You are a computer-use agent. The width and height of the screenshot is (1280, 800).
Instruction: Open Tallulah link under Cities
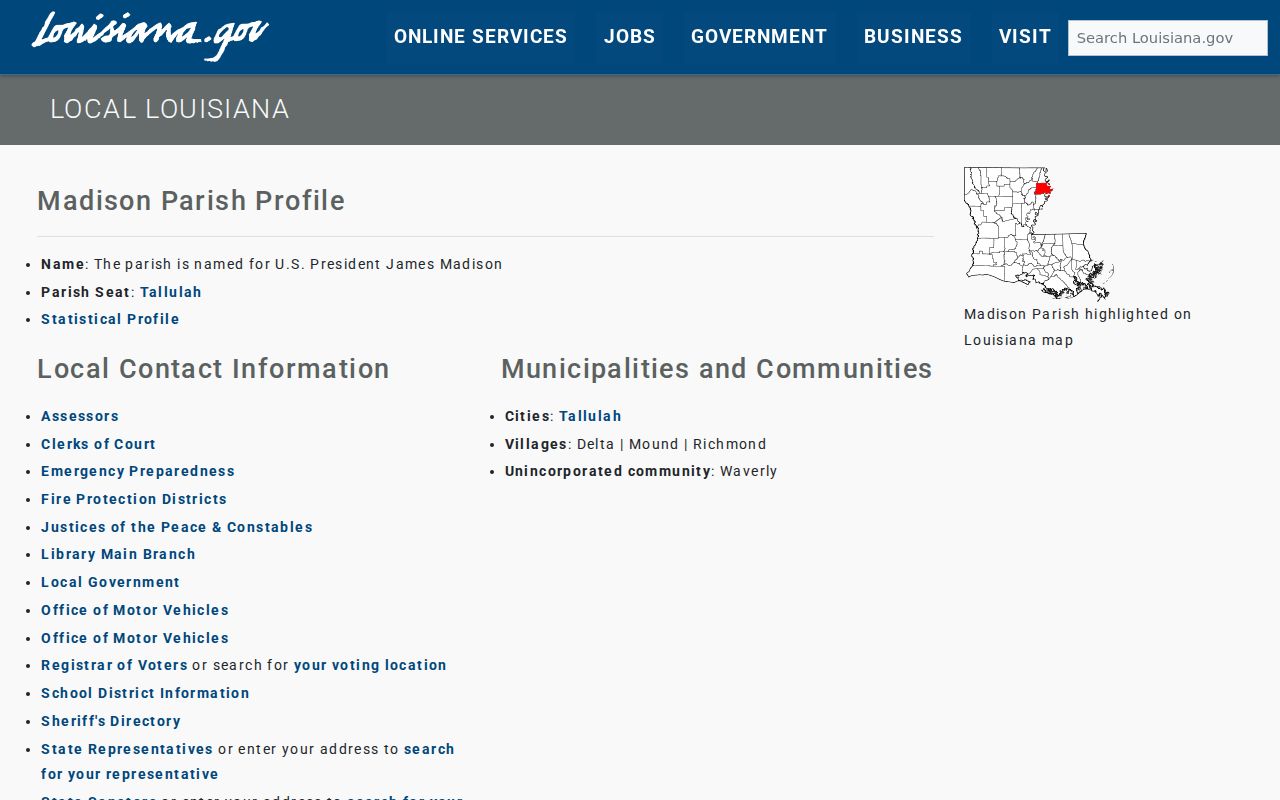pyautogui.click(x=590, y=416)
